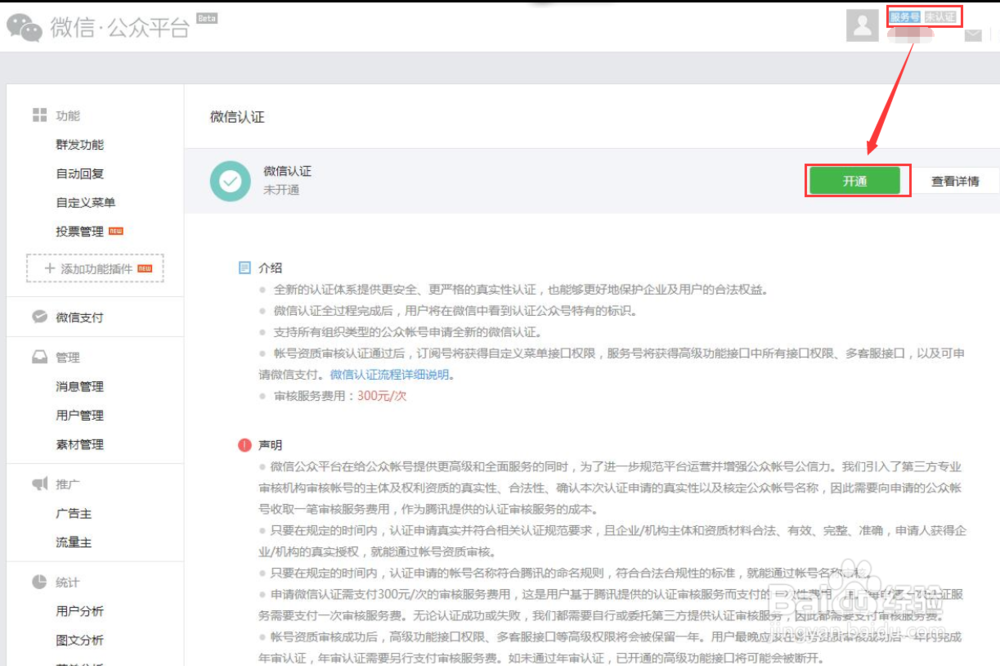Click the 管理 section header
The image size is (1000, 666).
coord(68,357)
